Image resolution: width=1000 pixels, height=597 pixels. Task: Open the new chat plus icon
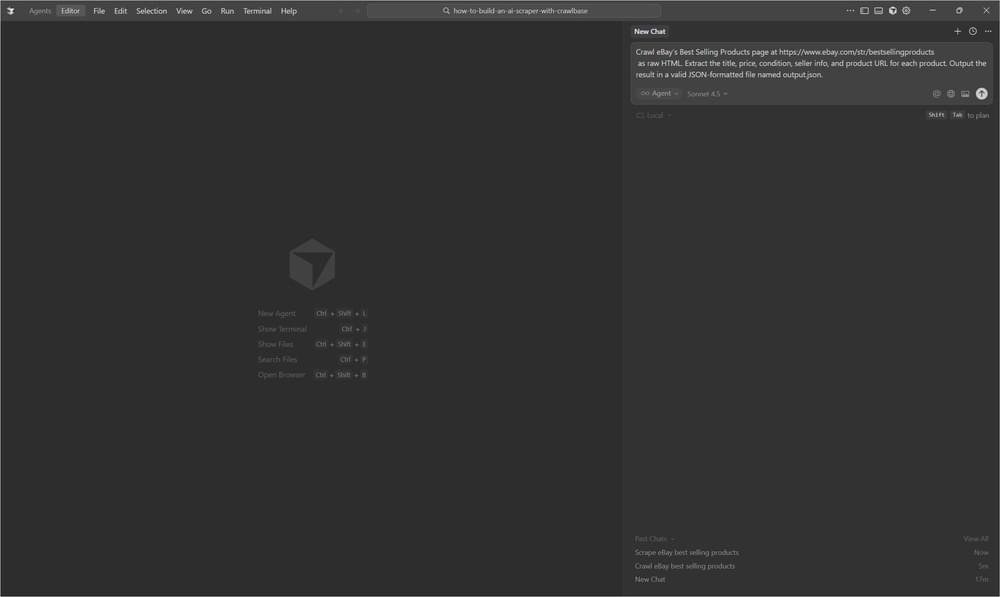pos(957,31)
